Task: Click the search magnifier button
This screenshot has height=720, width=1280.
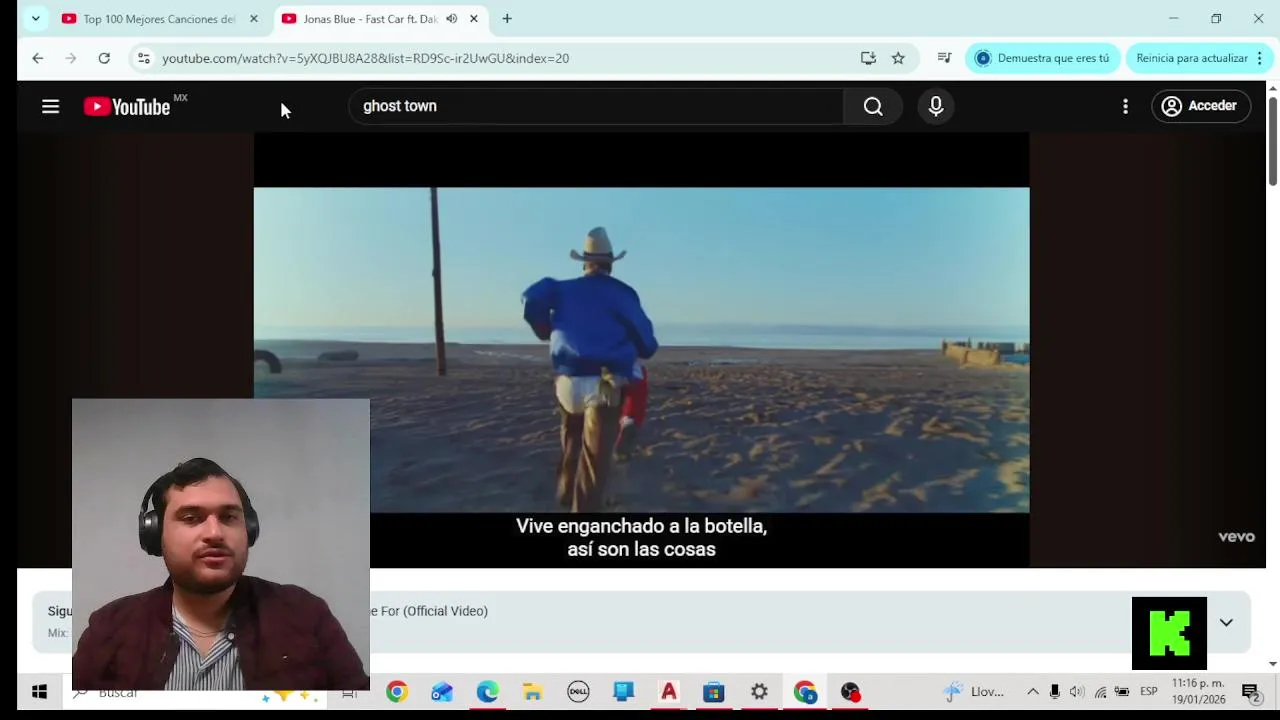Action: [873, 106]
